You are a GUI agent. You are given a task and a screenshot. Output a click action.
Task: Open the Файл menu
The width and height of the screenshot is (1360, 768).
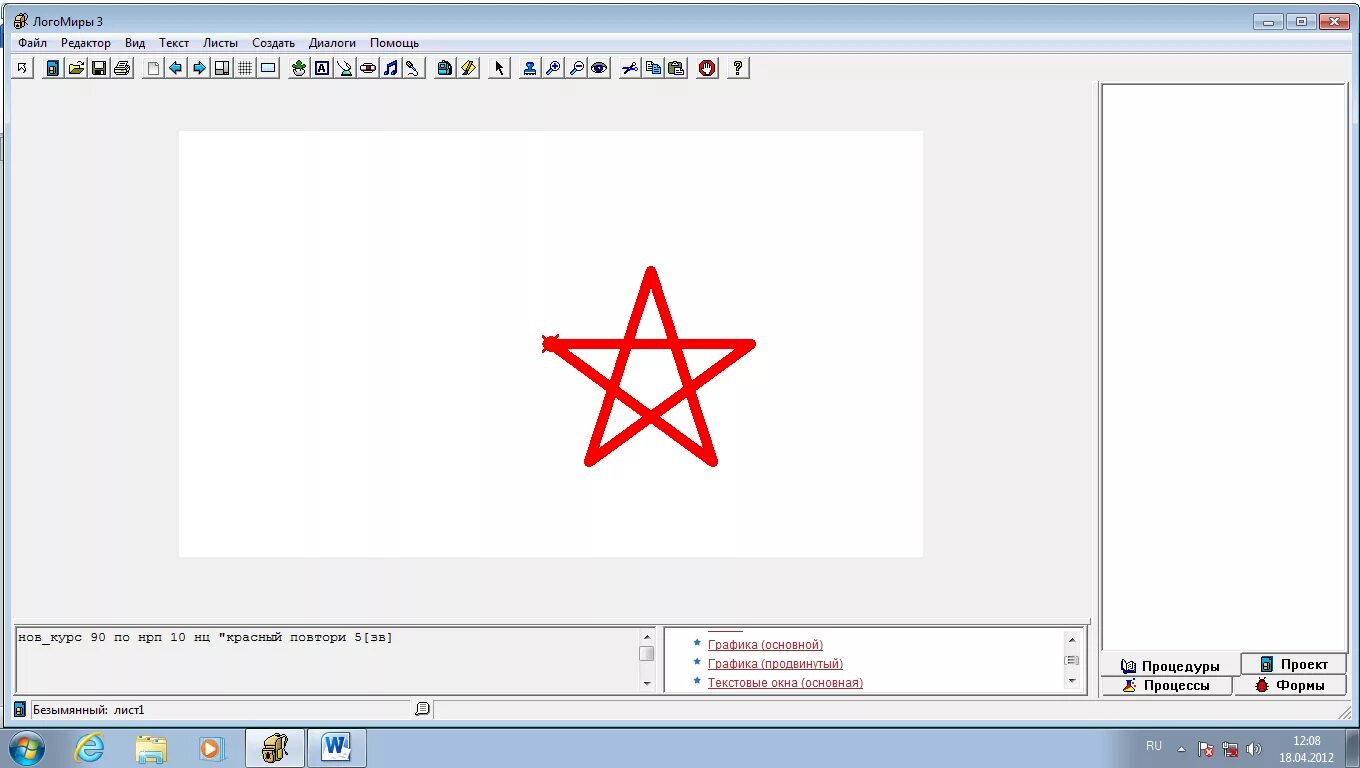tap(32, 43)
